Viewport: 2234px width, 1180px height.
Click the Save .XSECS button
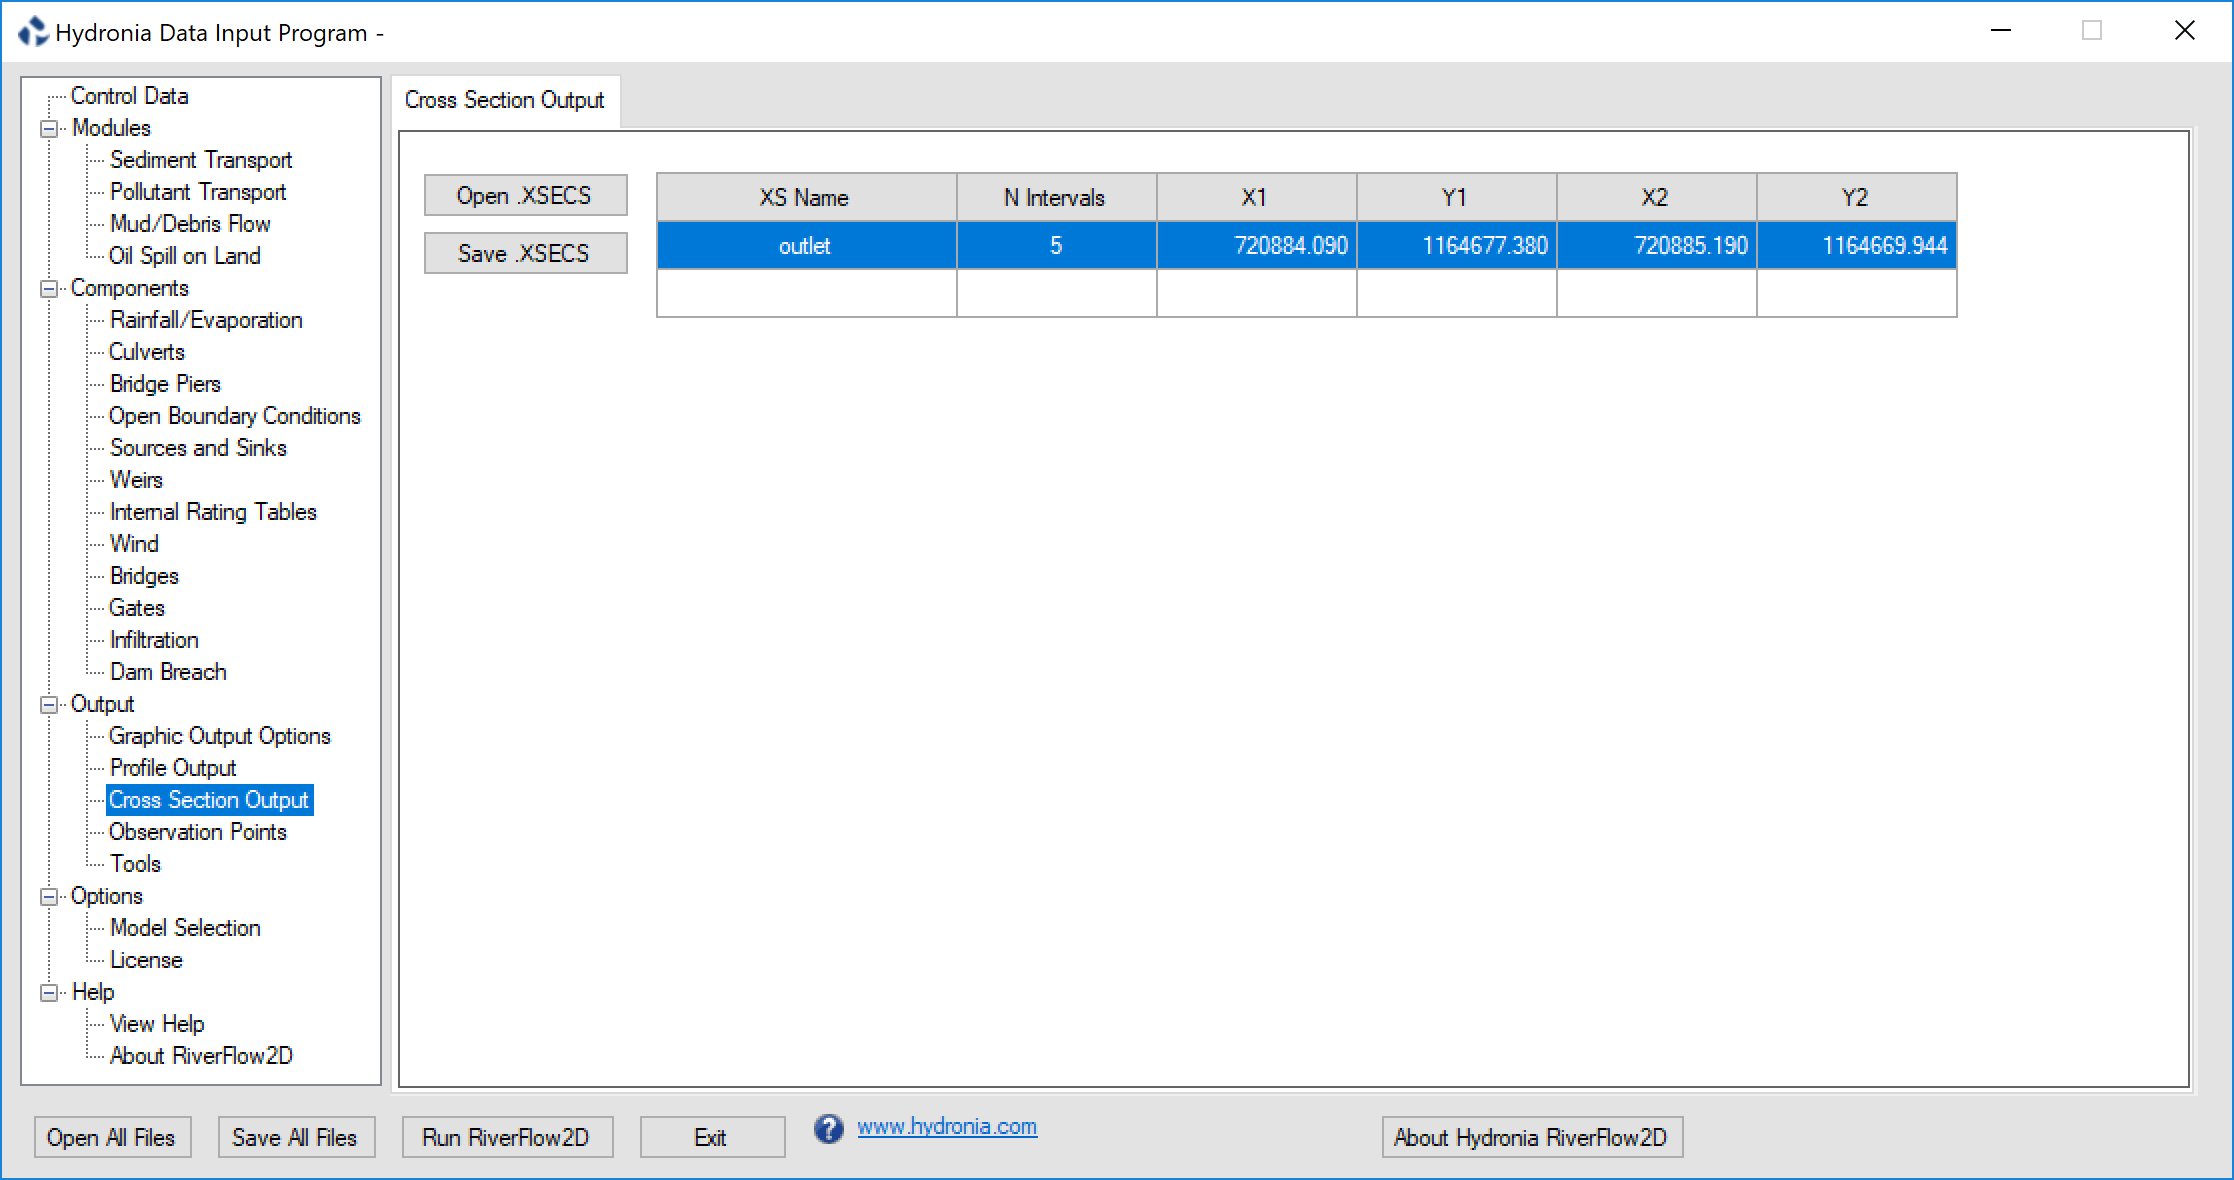coord(526,253)
